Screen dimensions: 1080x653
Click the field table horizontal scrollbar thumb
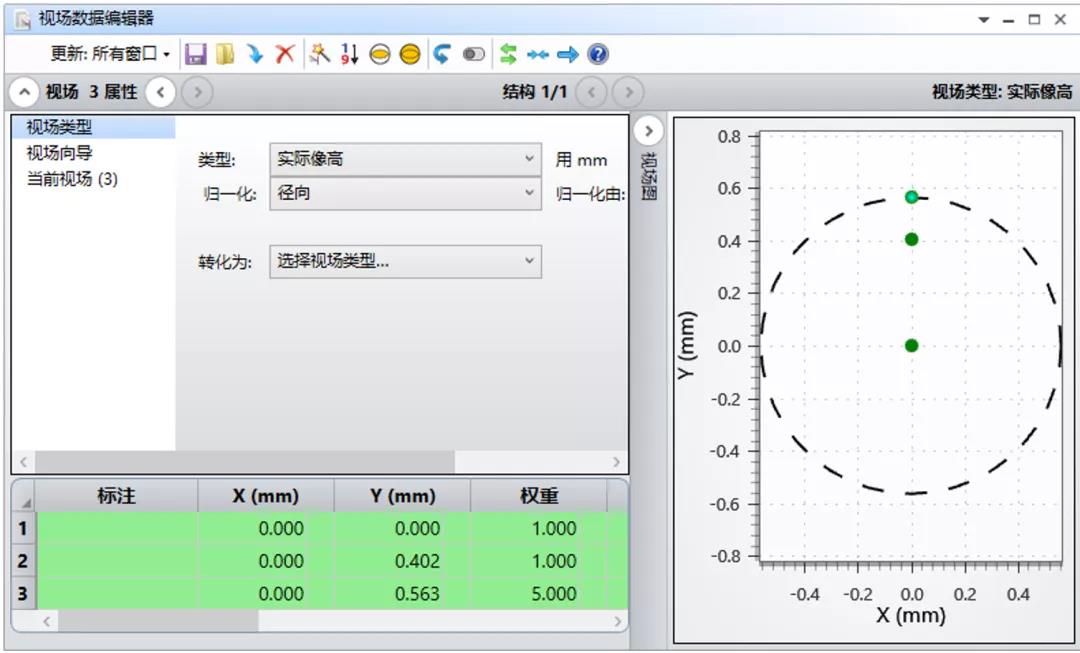158,621
